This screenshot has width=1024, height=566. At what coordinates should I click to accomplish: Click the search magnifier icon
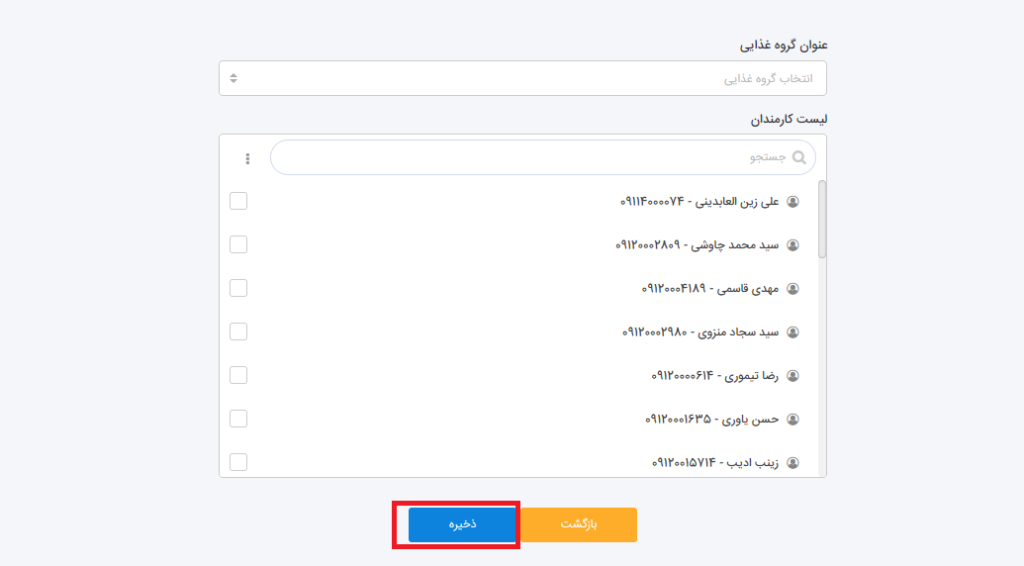tap(799, 158)
